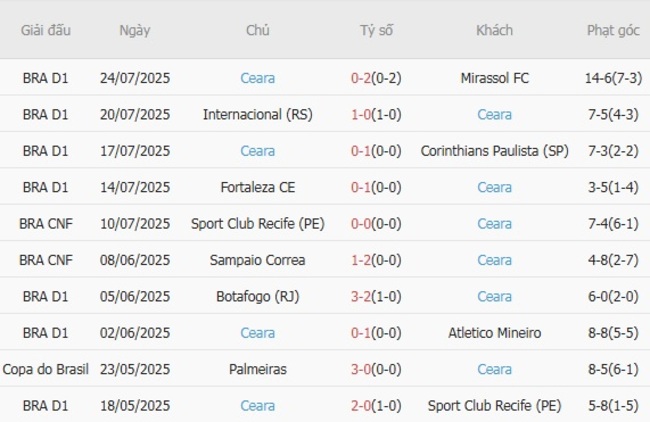
Task: Click the "Tỷ số" column header
Action: [x=376, y=30]
